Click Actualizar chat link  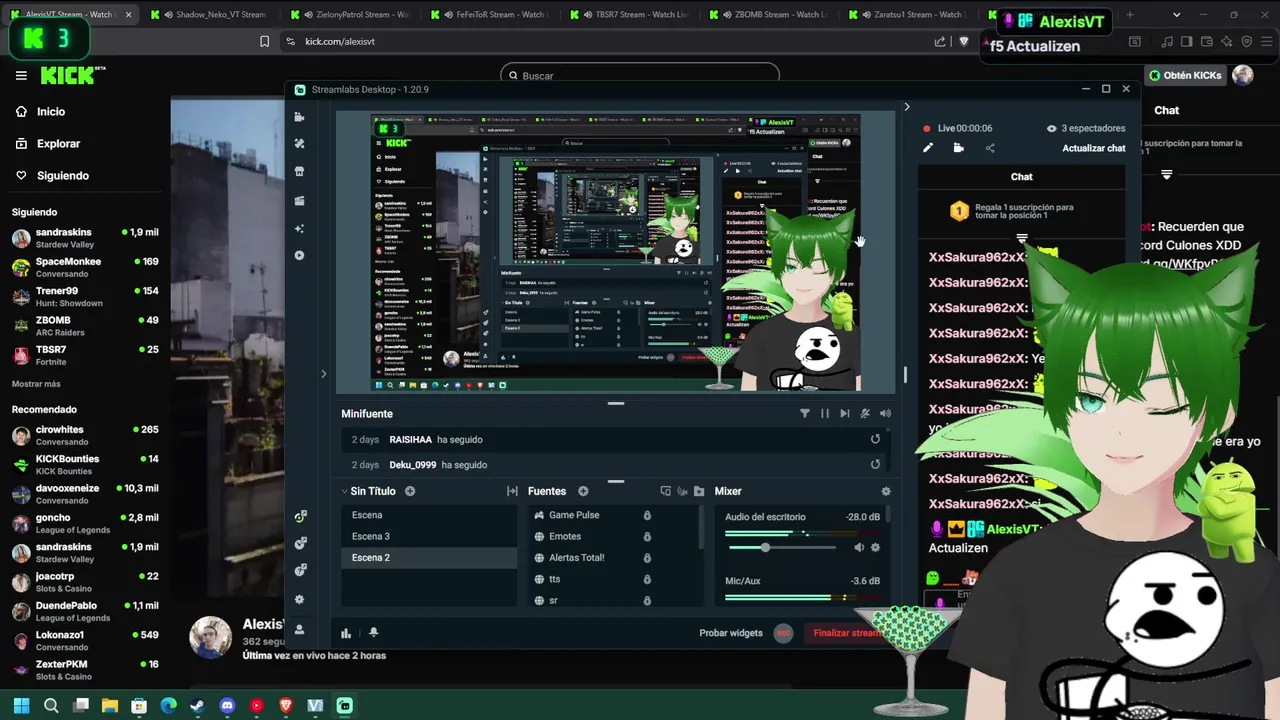click(1094, 148)
